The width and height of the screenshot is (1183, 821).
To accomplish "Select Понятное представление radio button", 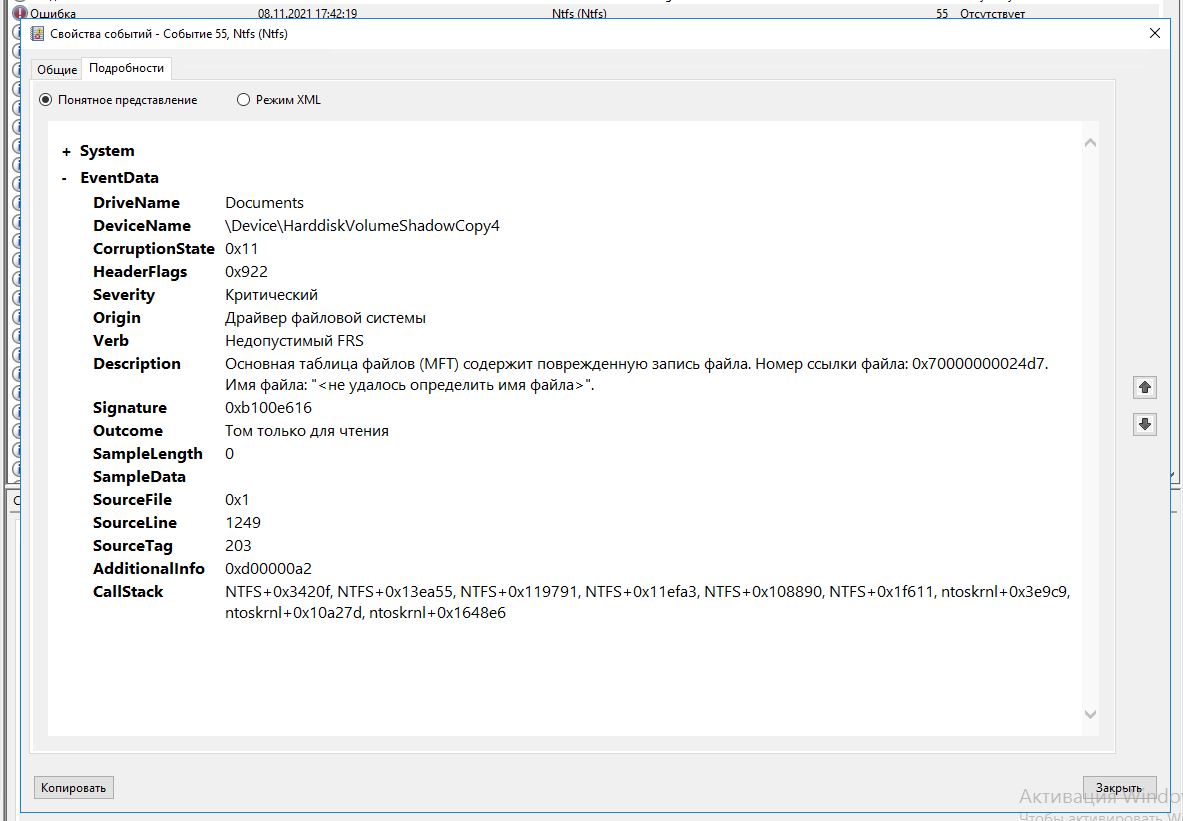I will click(x=118, y=100).
